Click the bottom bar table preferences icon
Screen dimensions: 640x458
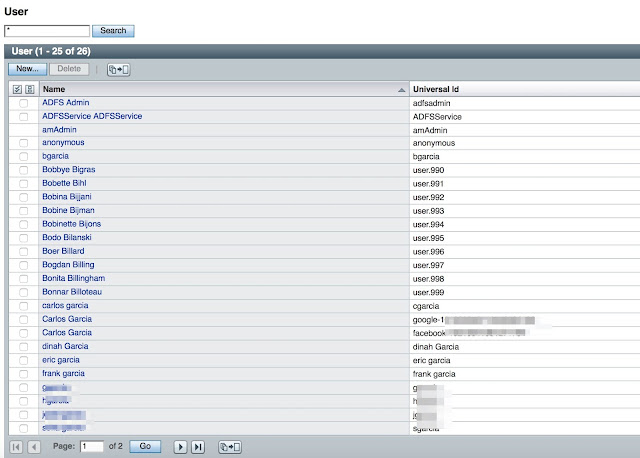(x=230, y=447)
